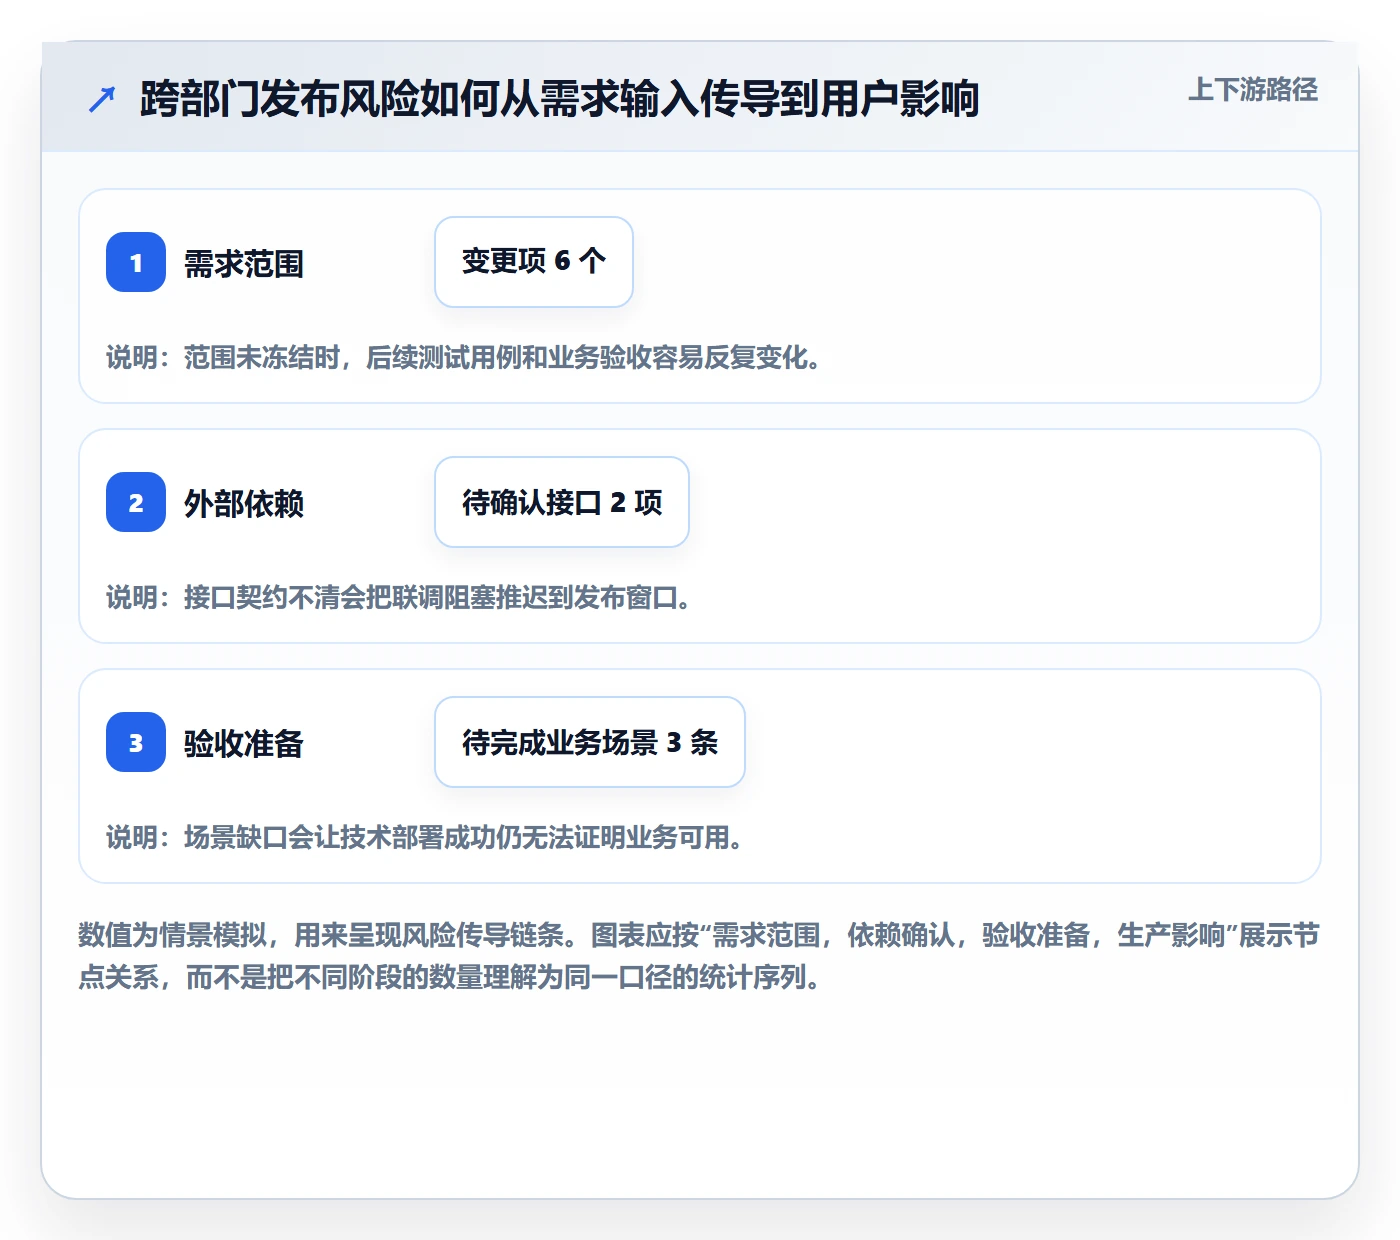Click the 需求范围 heading
The width and height of the screenshot is (1400, 1240).
(244, 264)
